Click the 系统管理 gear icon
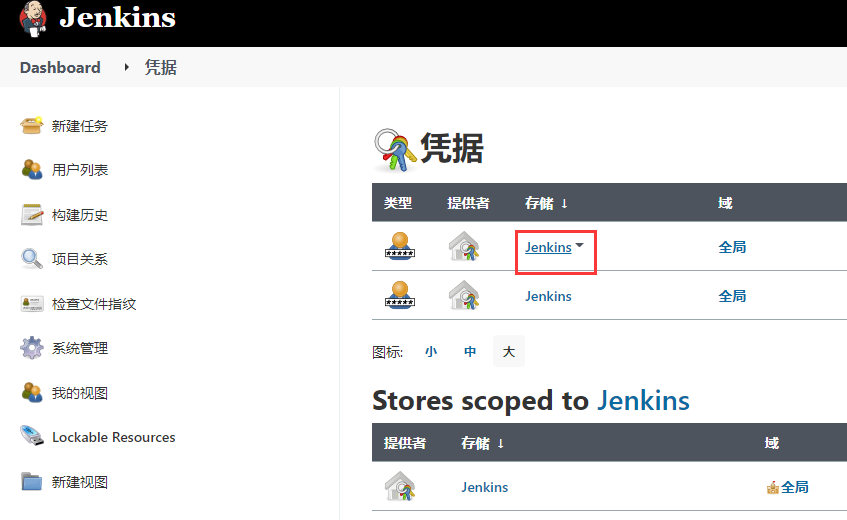This screenshot has height=520, width=847. tap(32, 348)
